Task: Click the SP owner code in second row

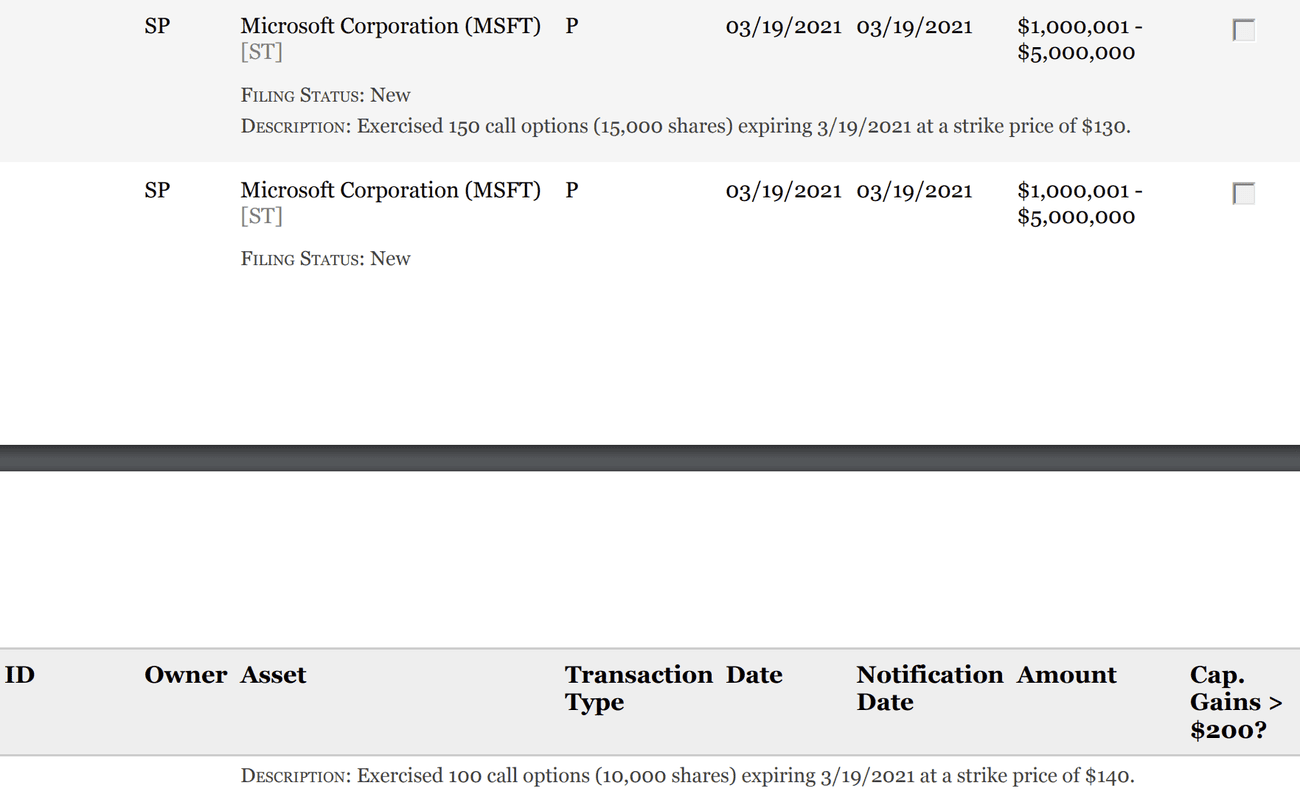Action: pyautogui.click(x=157, y=190)
